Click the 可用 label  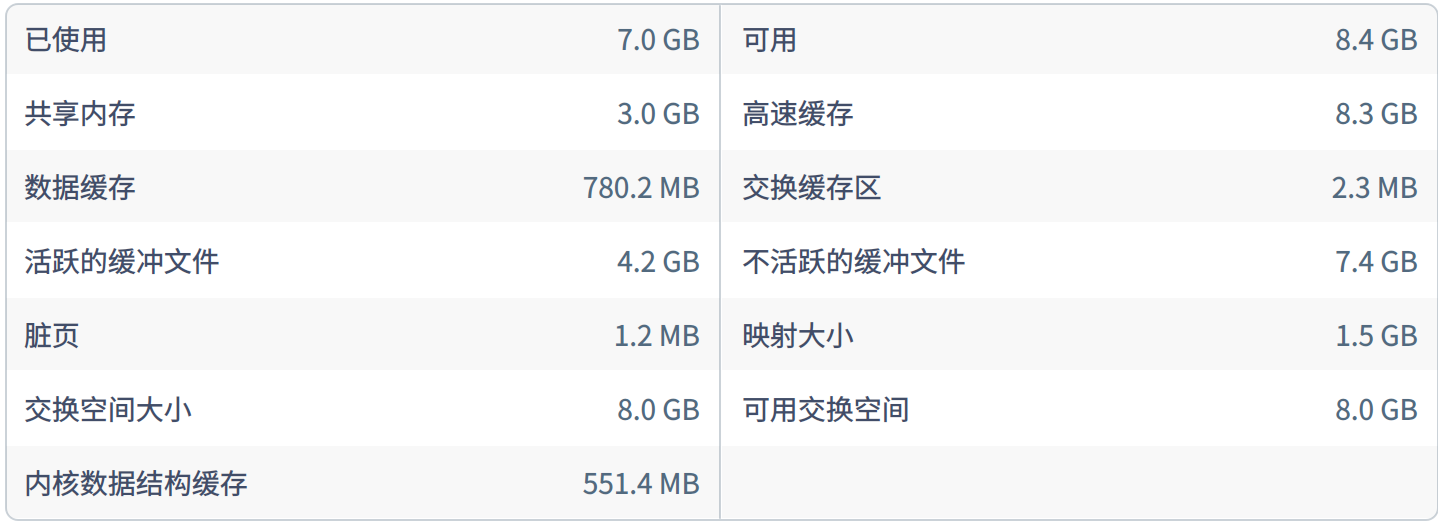770,40
